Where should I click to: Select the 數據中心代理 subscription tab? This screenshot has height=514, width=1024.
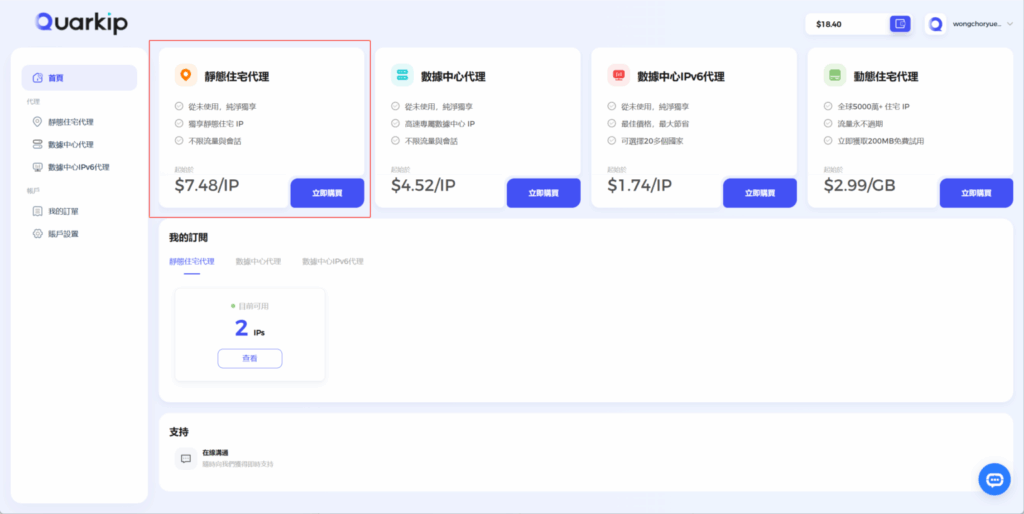258,261
